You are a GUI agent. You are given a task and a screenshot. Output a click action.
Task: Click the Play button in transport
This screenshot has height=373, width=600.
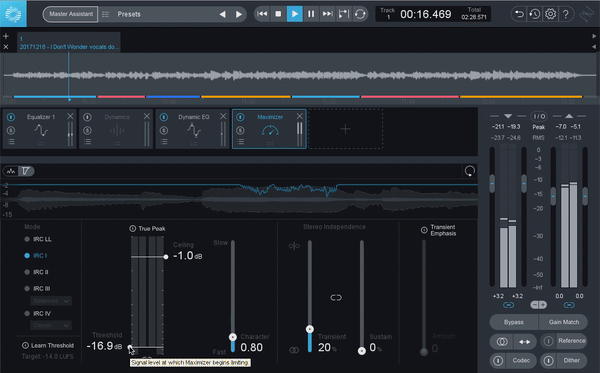(x=295, y=14)
